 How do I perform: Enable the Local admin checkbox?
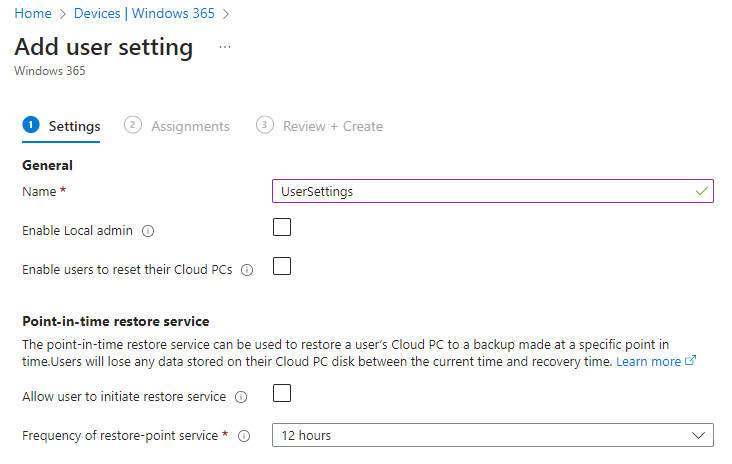pyautogui.click(x=282, y=228)
